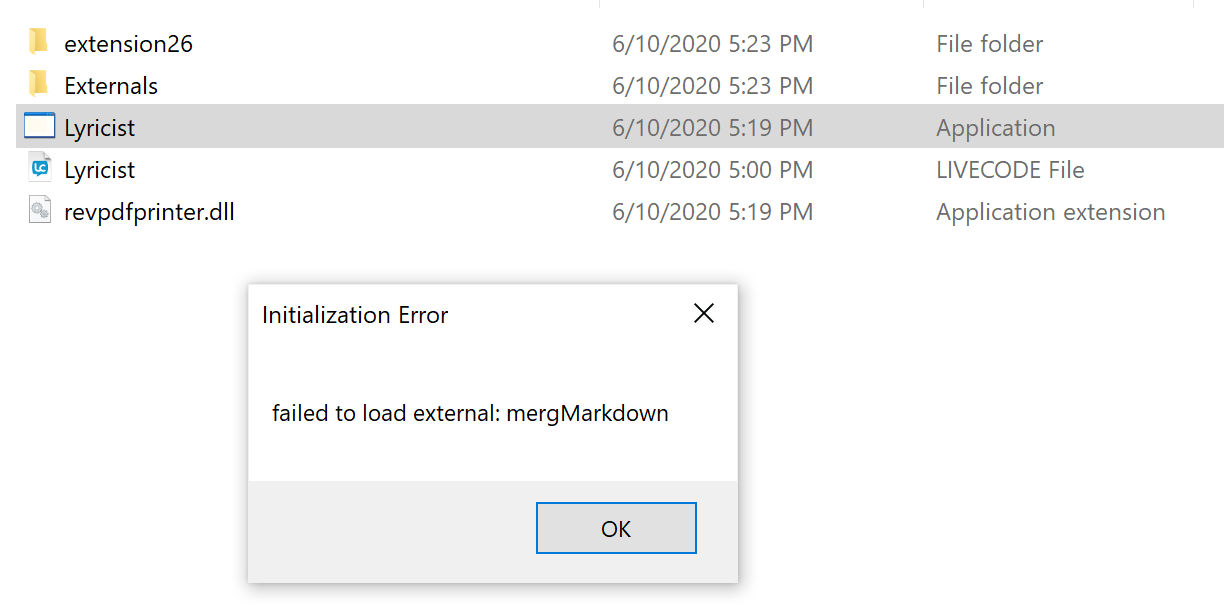Select the extension26 folder name
The height and width of the screenshot is (616, 1224).
(x=128, y=44)
